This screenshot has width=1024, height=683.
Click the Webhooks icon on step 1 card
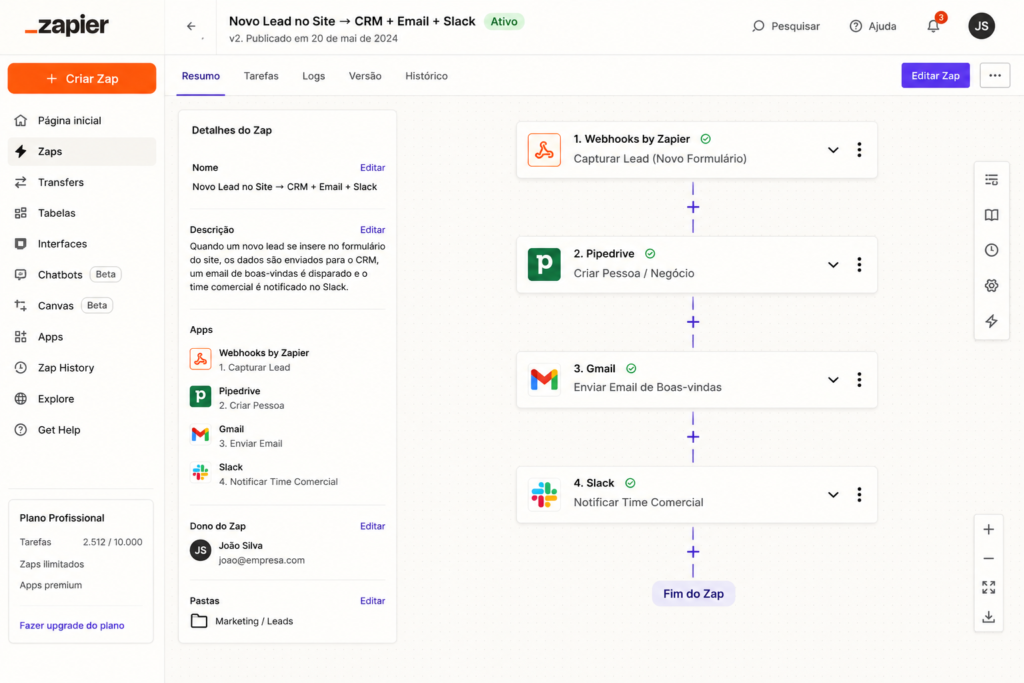(544, 150)
